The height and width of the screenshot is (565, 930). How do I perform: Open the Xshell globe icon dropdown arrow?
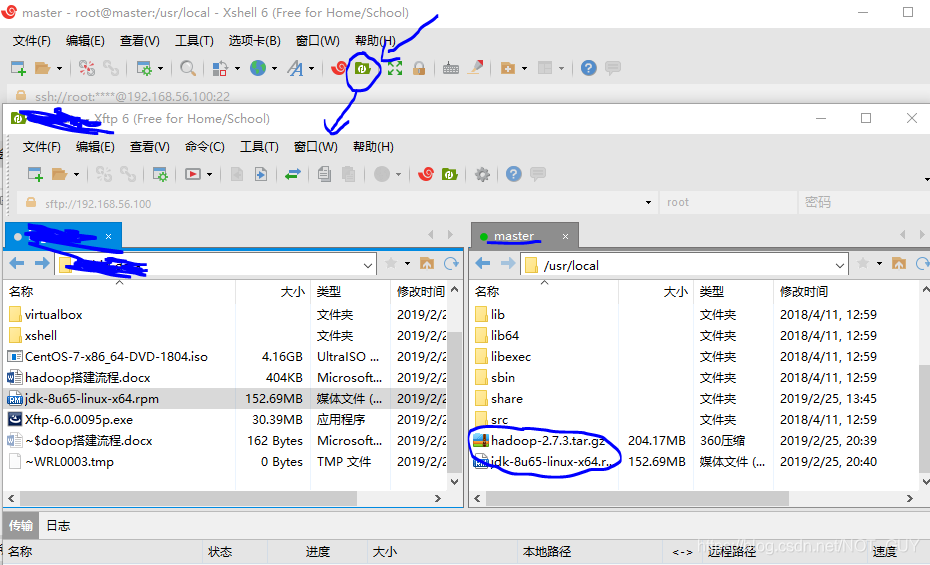click(x=274, y=69)
